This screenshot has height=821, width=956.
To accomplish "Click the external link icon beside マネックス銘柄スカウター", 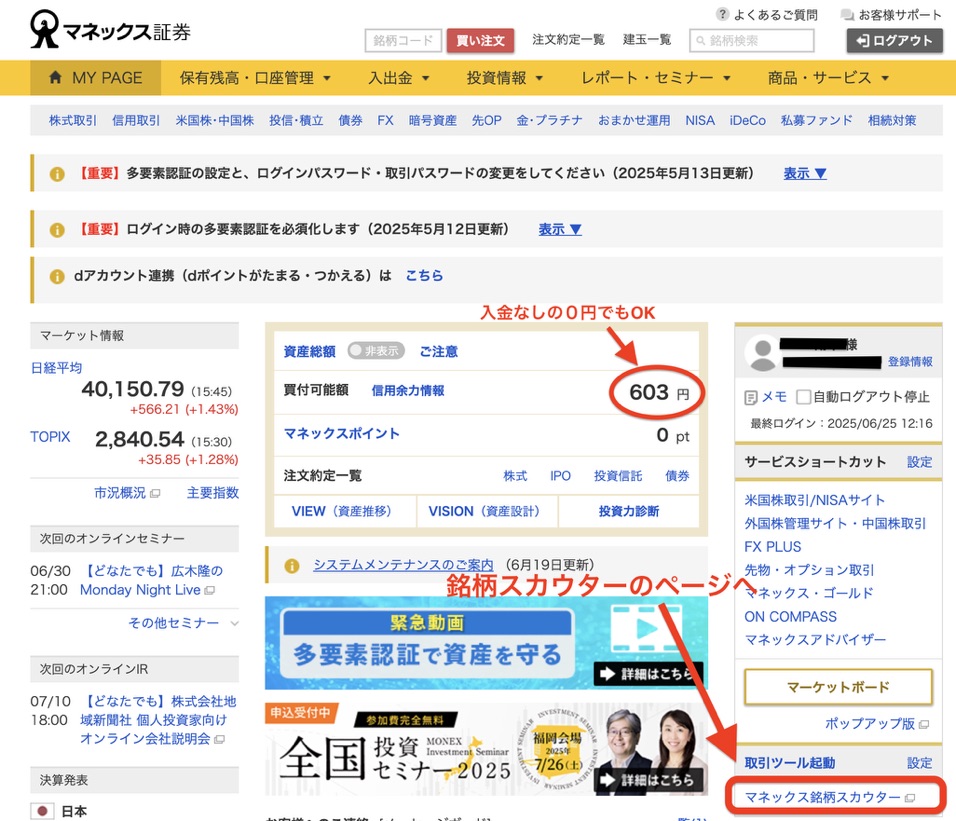I will 910,798.
